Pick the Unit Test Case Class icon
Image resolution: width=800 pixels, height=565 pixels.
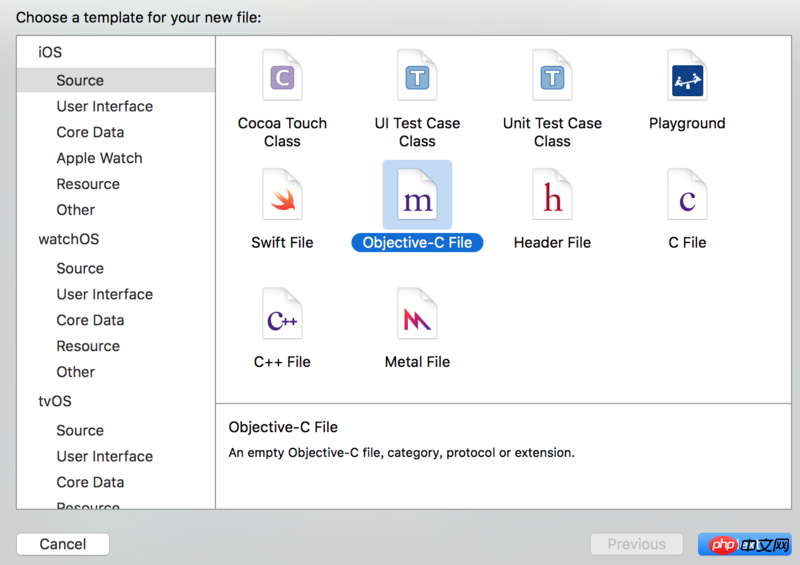[x=552, y=76]
